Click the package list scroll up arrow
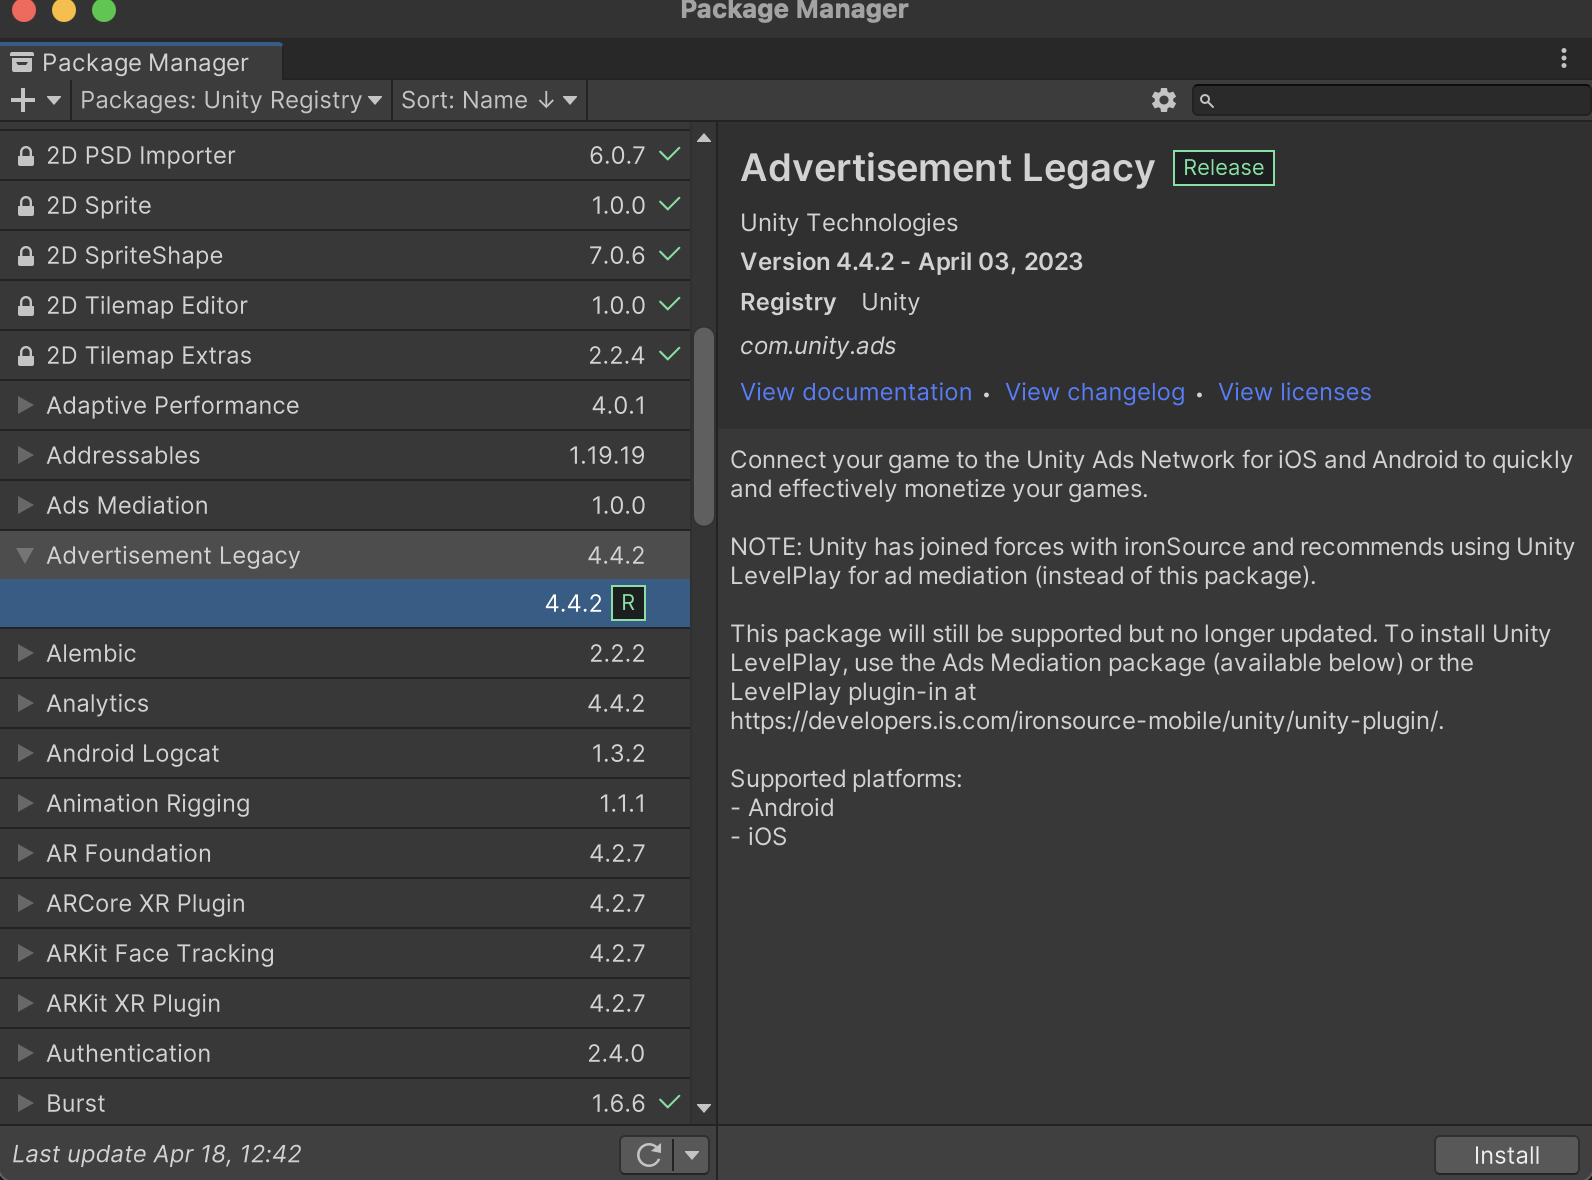 [704, 138]
